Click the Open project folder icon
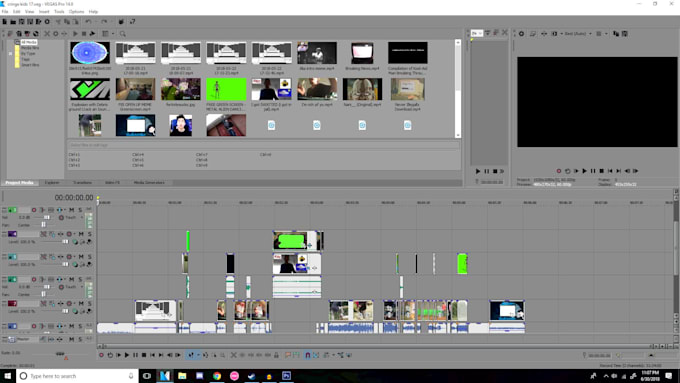 pos(13,22)
